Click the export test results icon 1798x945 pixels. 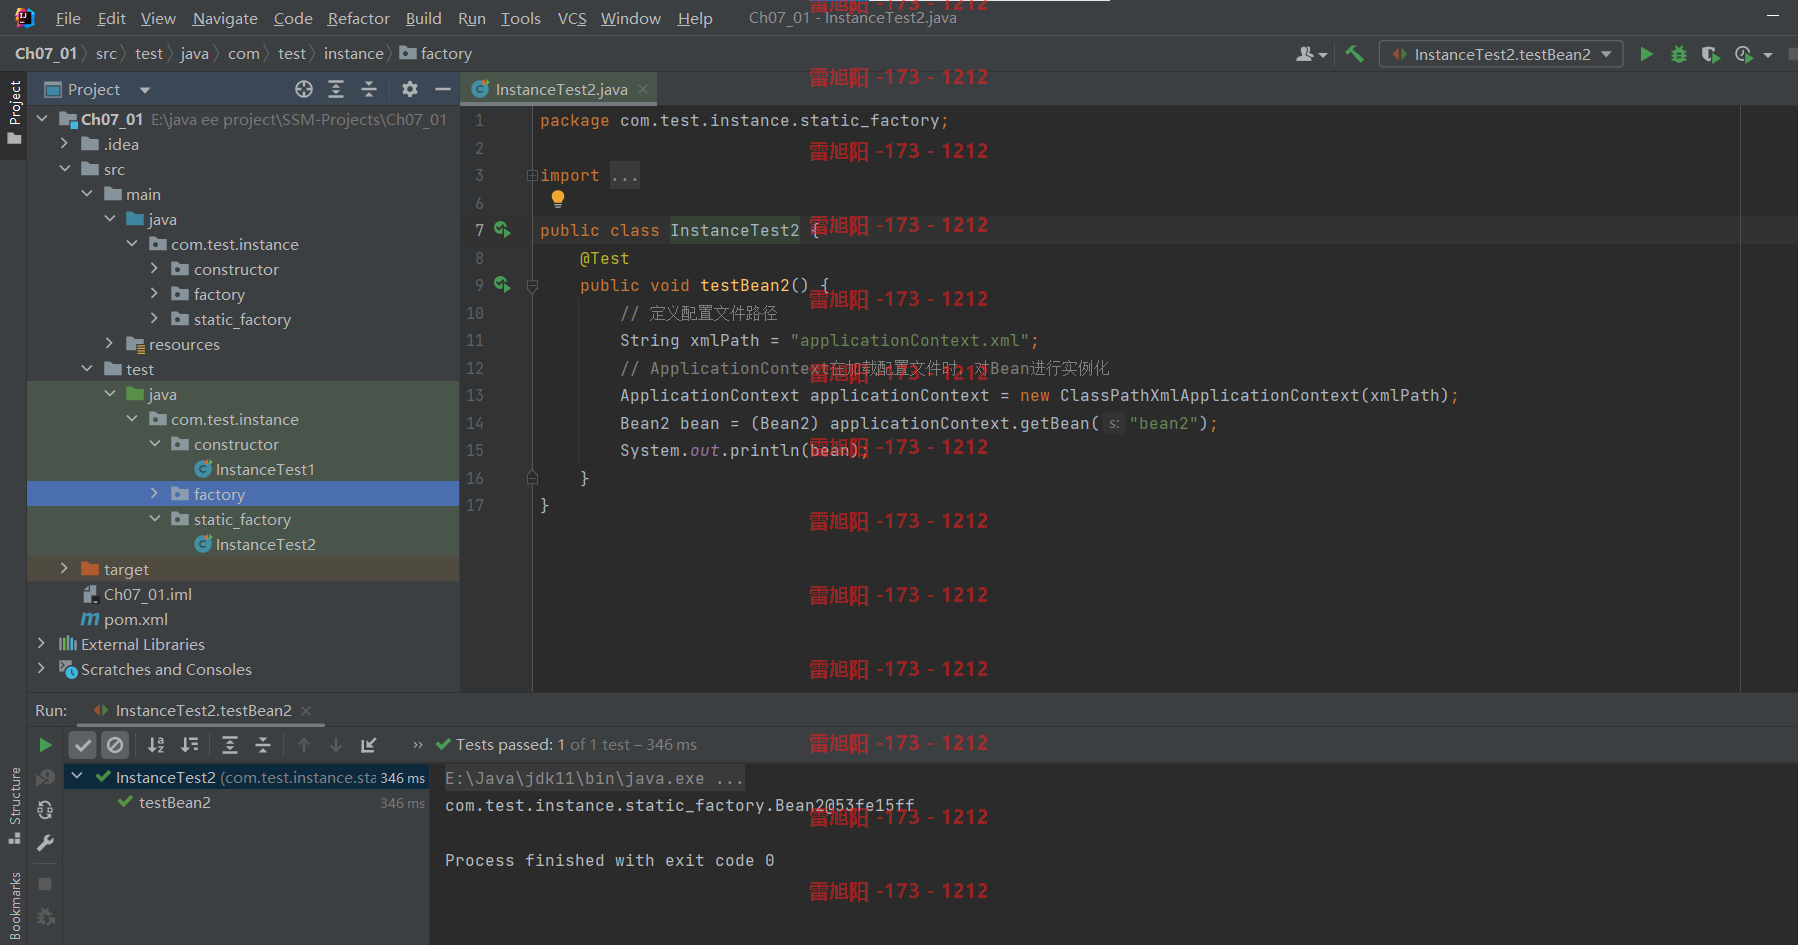369,745
